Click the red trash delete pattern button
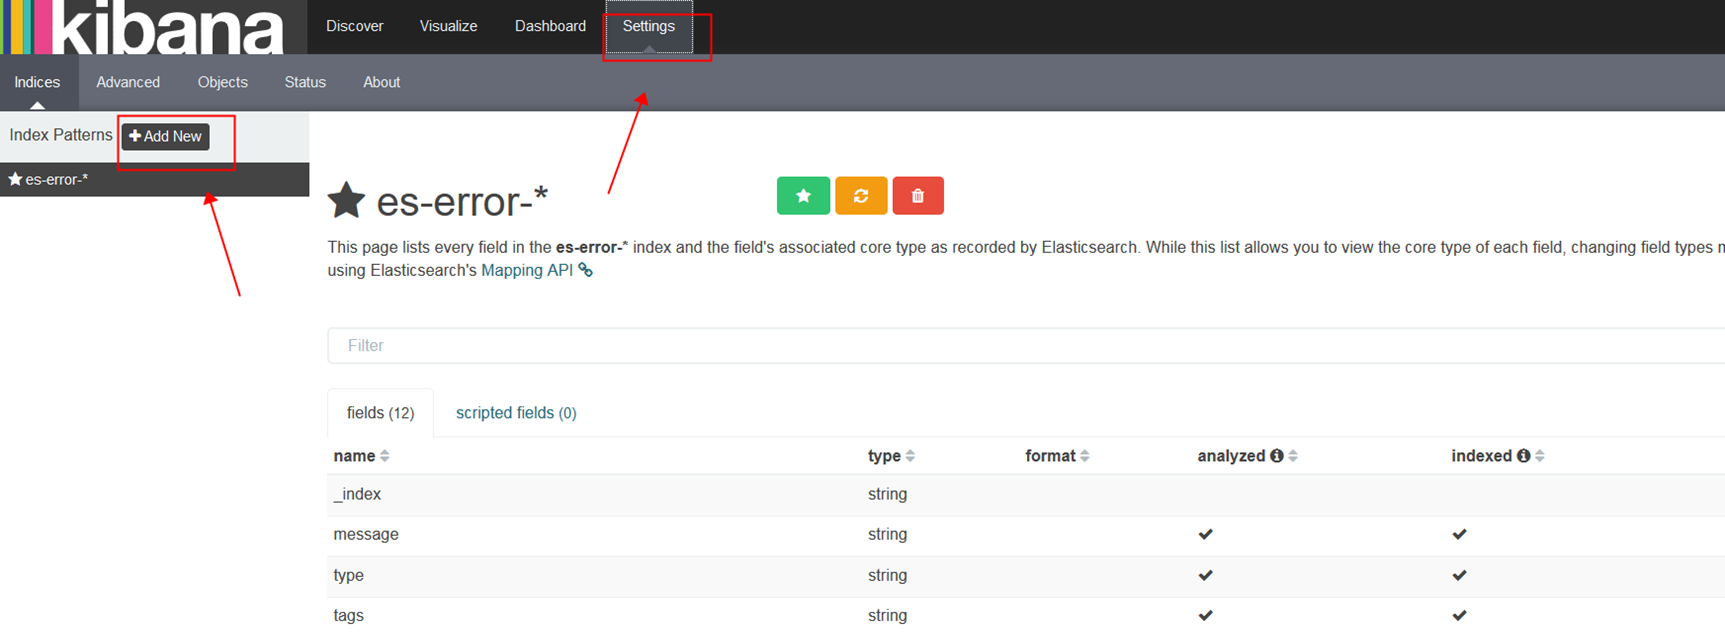 (918, 196)
